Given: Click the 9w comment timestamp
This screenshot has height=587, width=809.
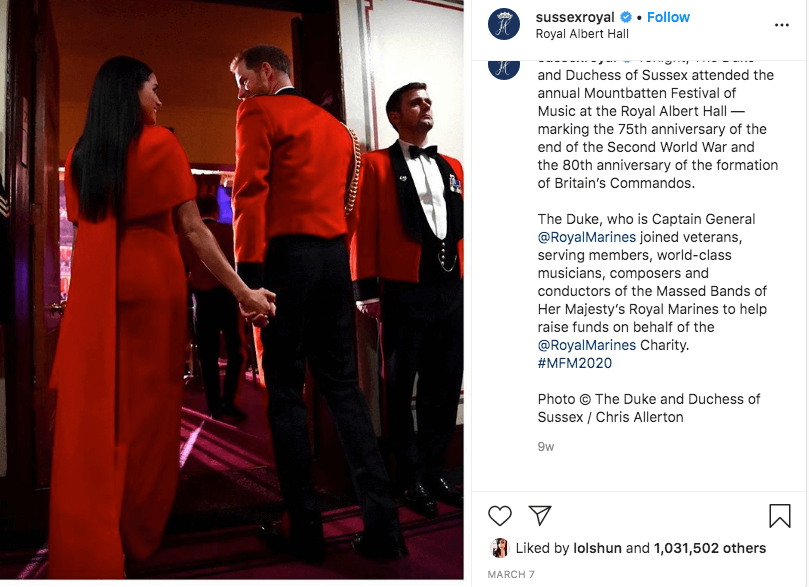Looking at the screenshot, I should point(545,447).
